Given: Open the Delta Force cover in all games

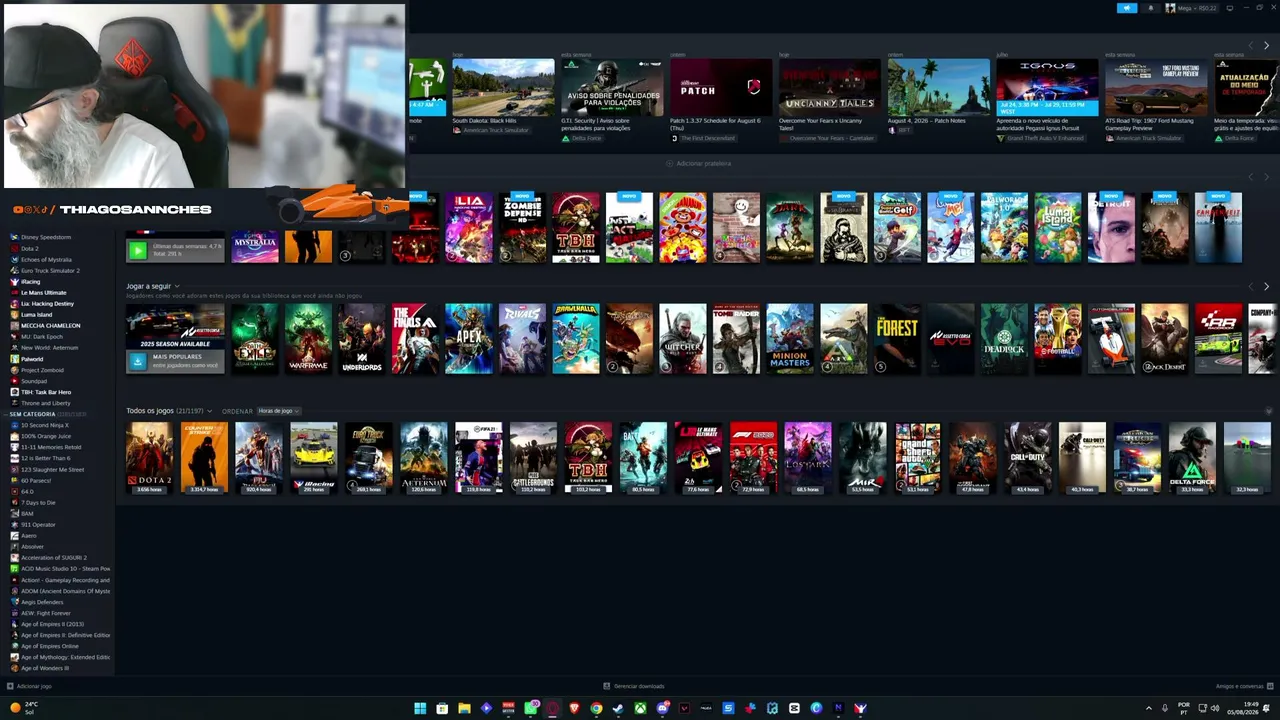Looking at the screenshot, I should [x=1192, y=458].
